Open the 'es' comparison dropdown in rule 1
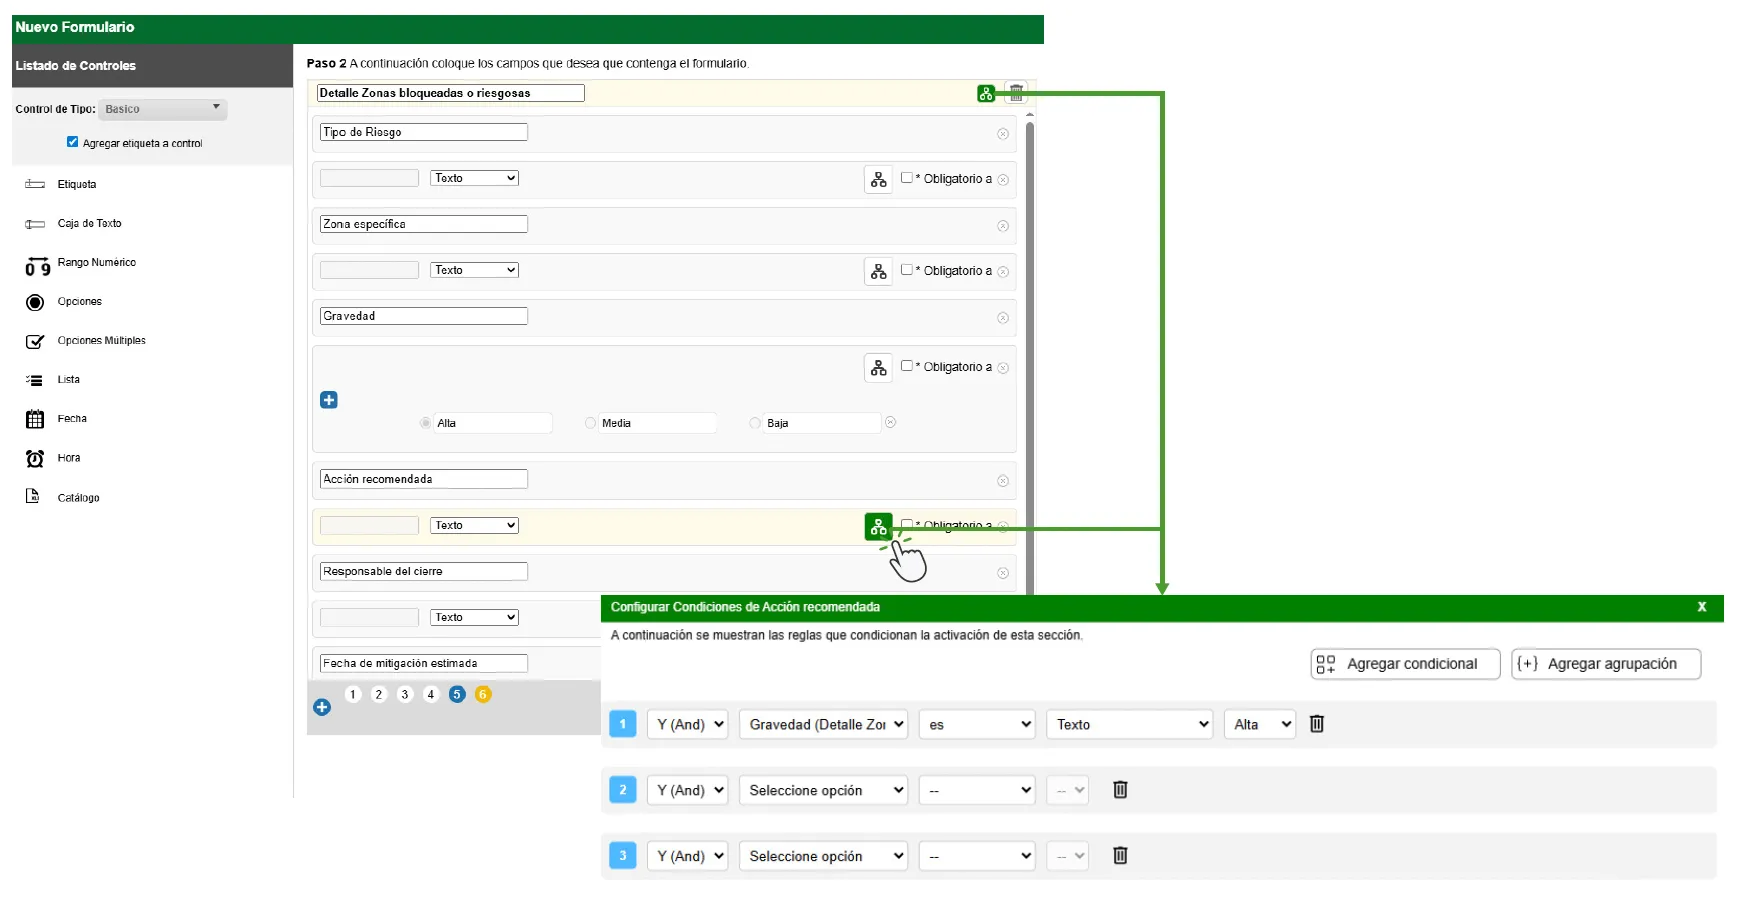1738x904 pixels. point(977,724)
